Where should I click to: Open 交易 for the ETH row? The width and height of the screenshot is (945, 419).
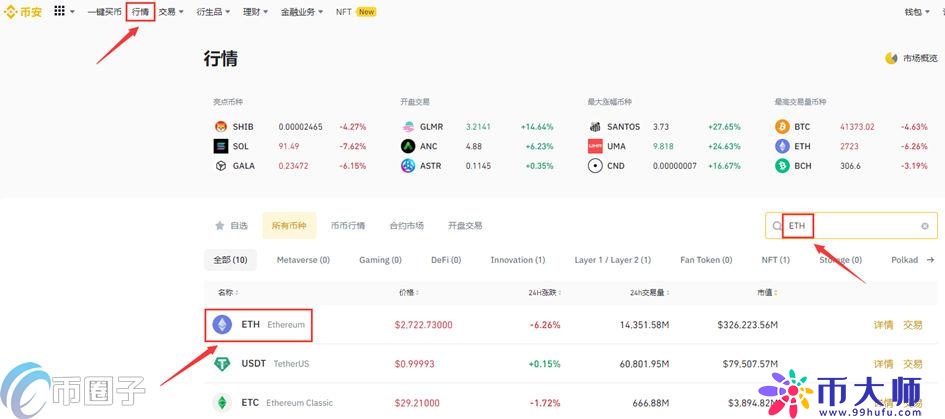912,325
